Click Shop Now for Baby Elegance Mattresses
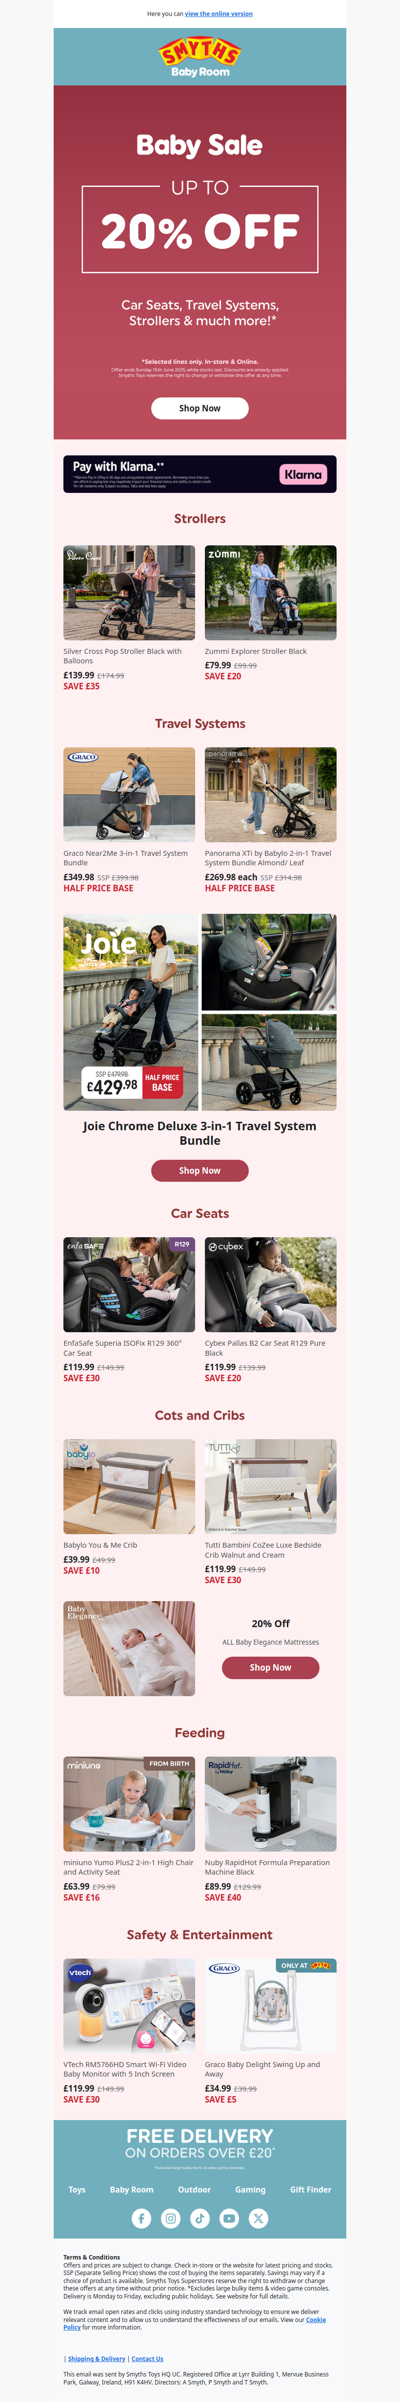 270,1667
